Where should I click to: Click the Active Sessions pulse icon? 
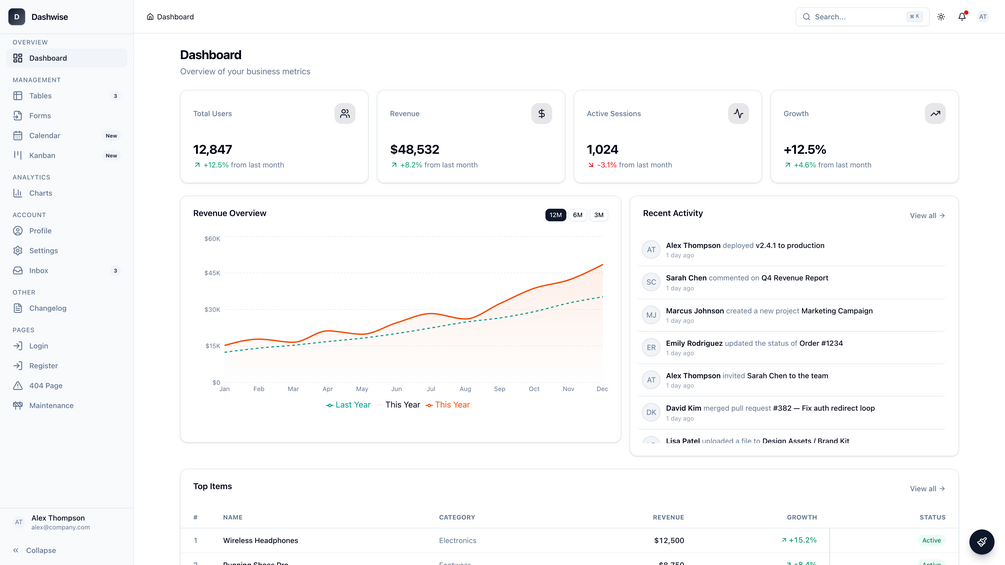pyautogui.click(x=738, y=113)
